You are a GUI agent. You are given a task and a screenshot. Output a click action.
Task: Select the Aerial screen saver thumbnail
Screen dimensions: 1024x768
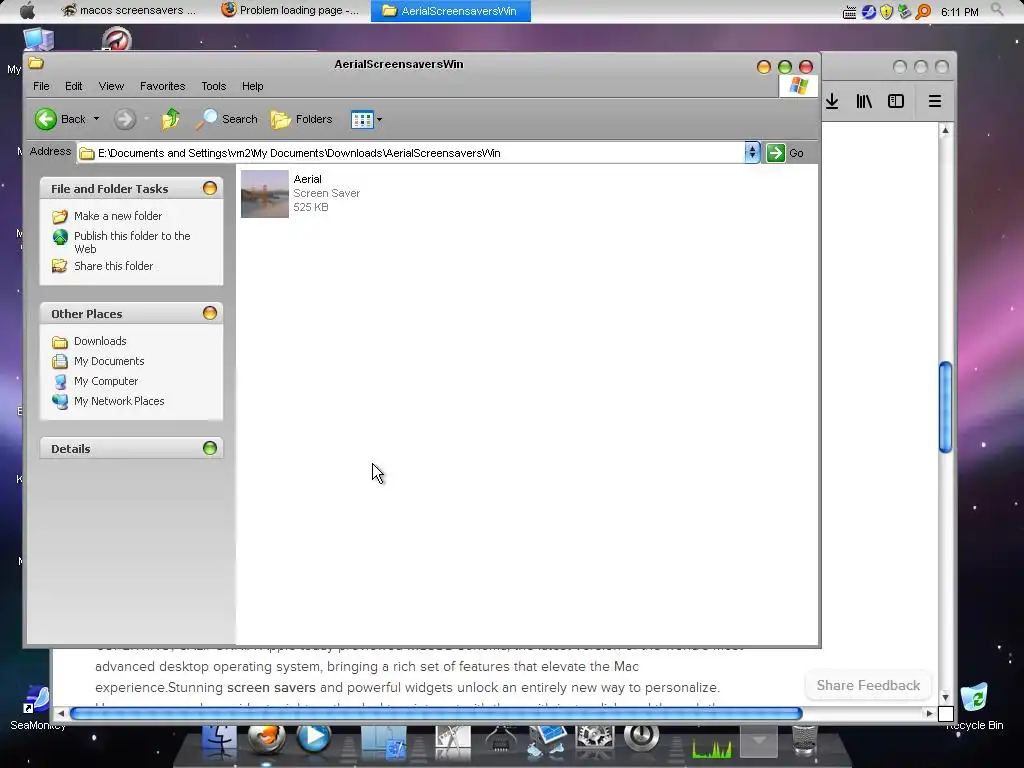click(264, 194)
